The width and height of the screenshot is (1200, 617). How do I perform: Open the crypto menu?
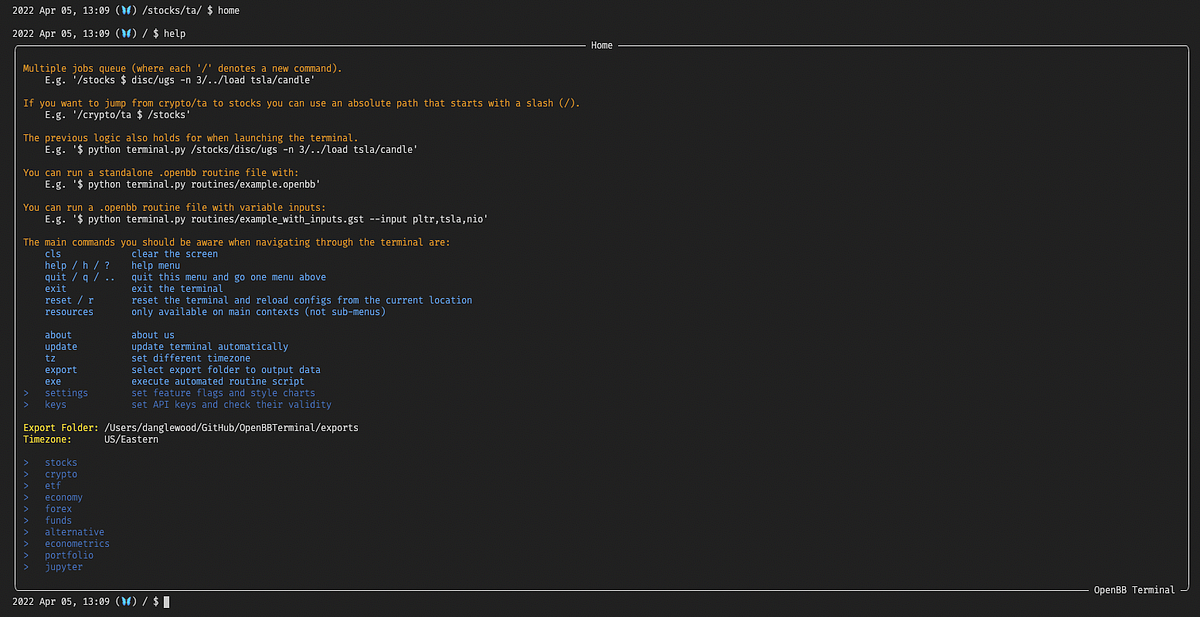(x=60, y=473)
